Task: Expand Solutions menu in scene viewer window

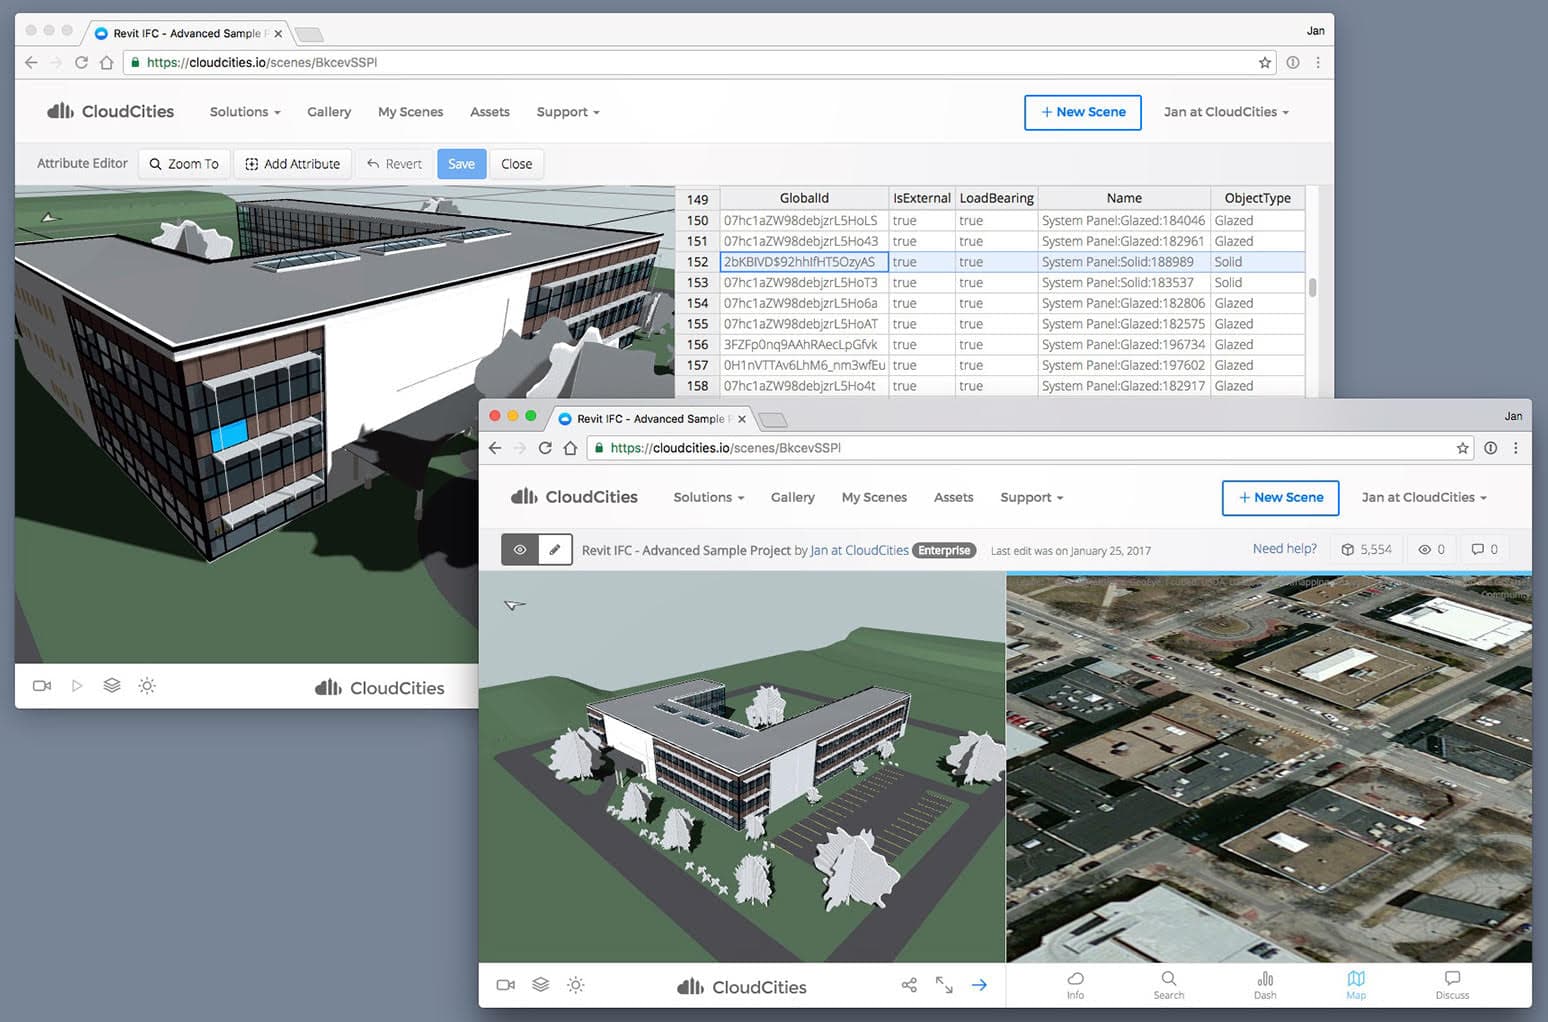Action: tap(709, 497)
